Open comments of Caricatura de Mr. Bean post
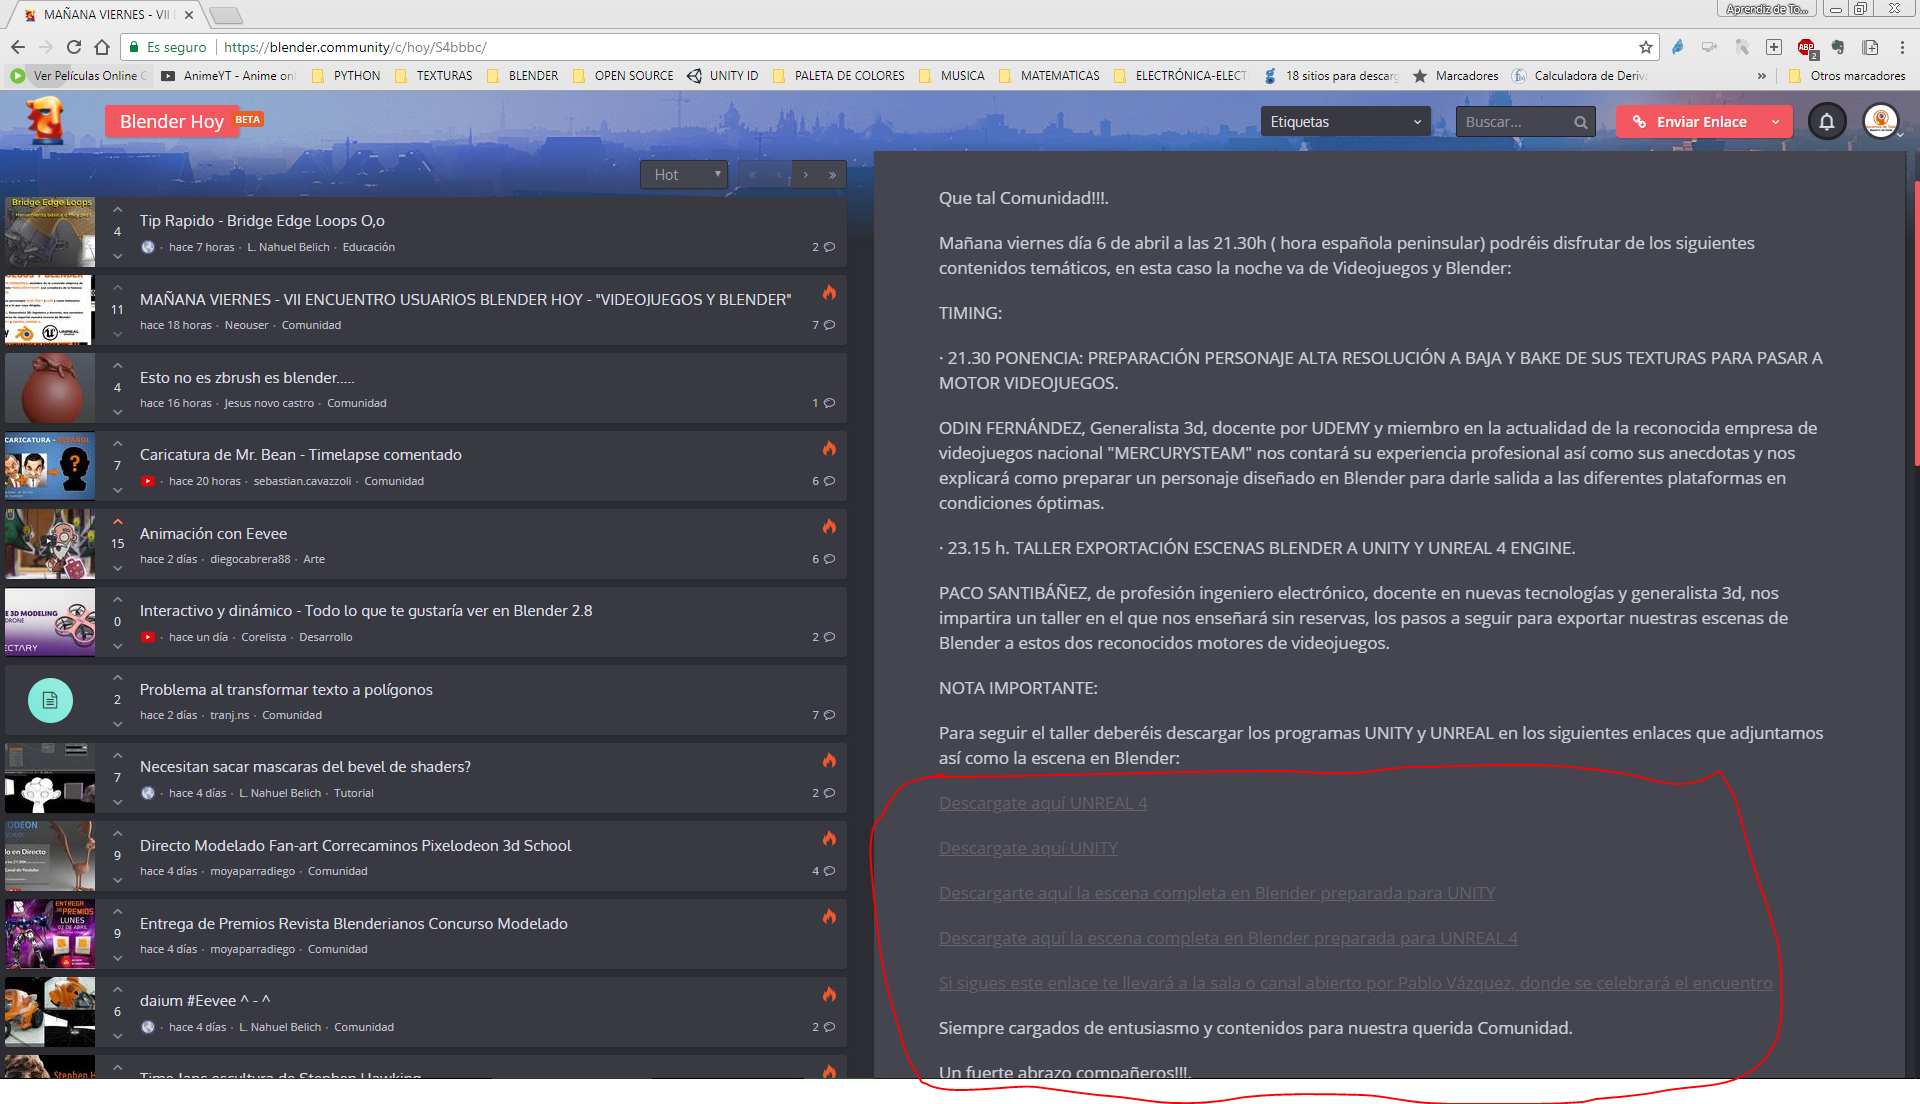The image size is (1920, 1104). (x=823, y=481)
